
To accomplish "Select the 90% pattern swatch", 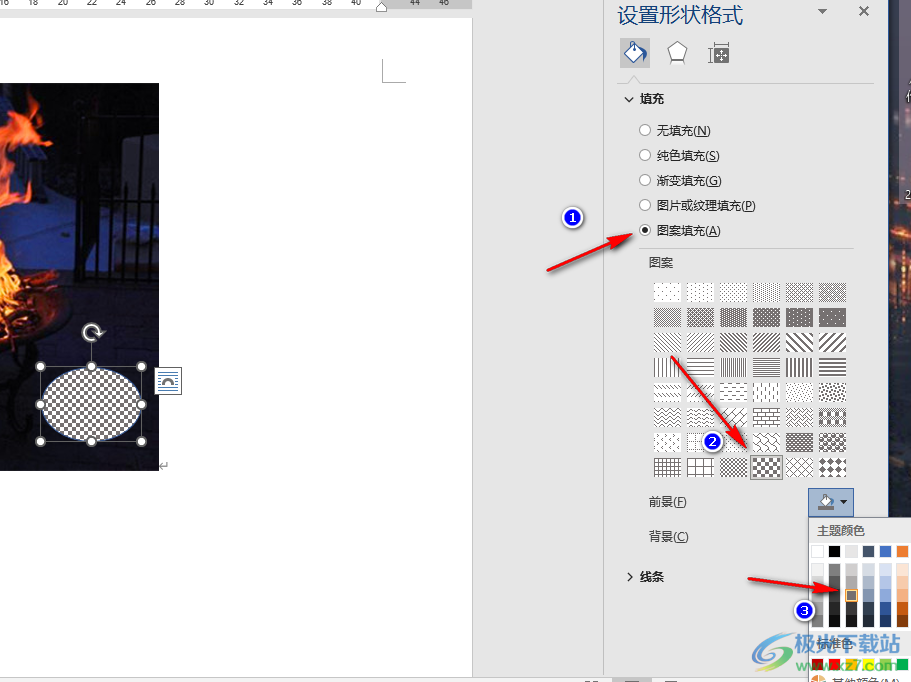I will coord(833,317).
